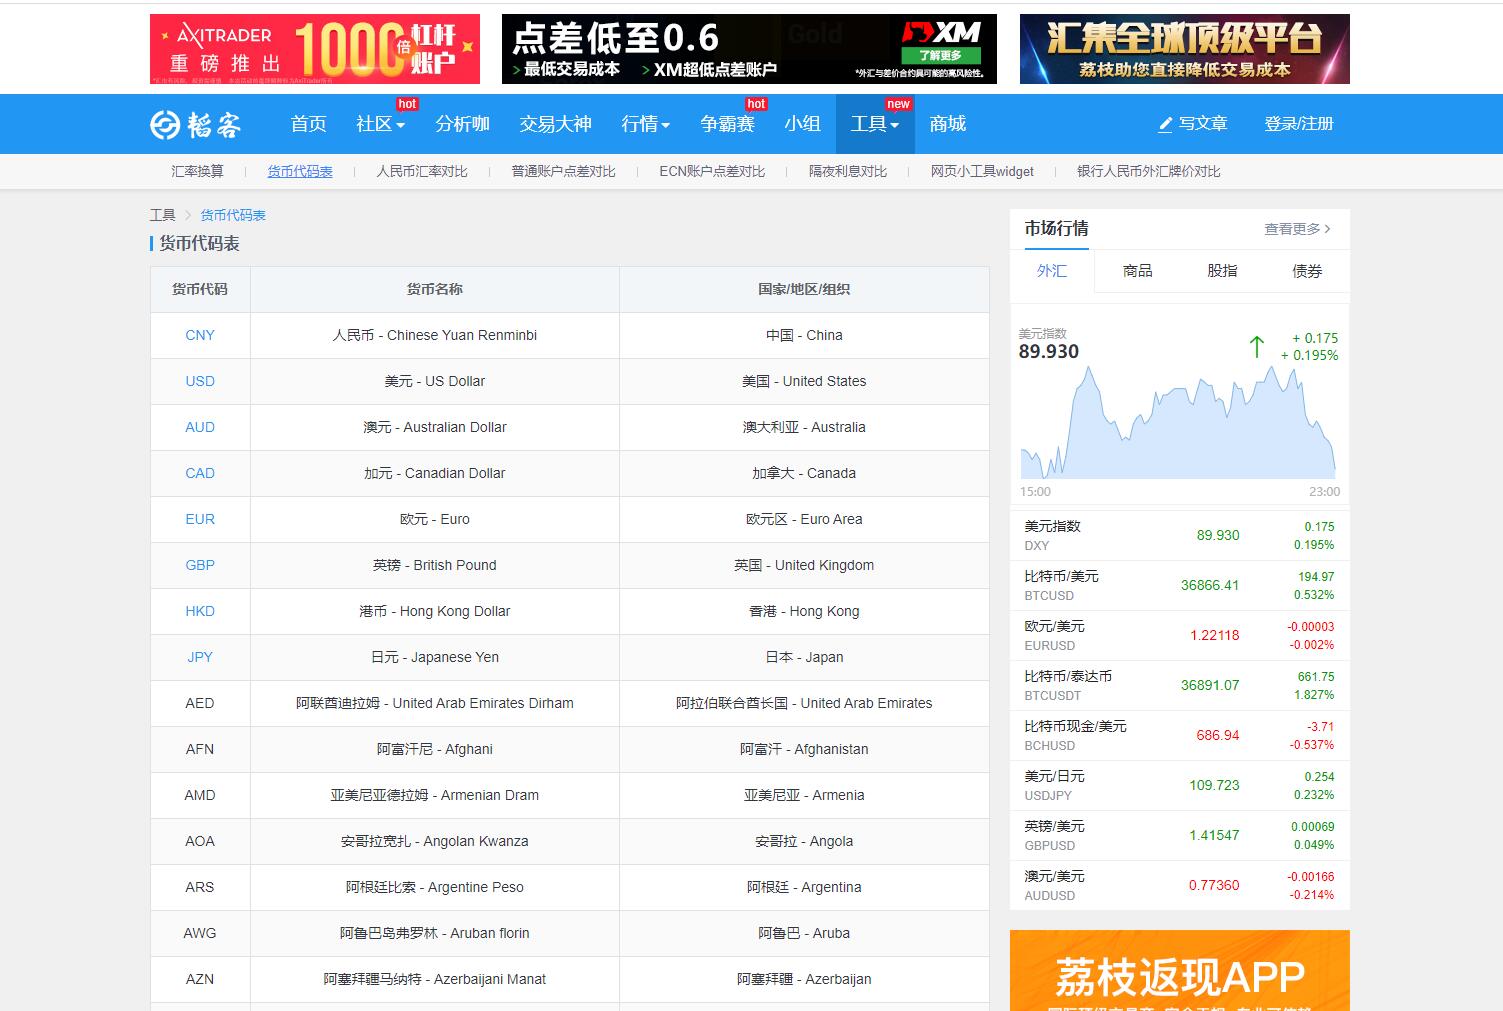Image resolution: width=1503 pixels, height=1011 pixels.
Task: Switch to the 商品 market tab
Action: pos(1137,271)
